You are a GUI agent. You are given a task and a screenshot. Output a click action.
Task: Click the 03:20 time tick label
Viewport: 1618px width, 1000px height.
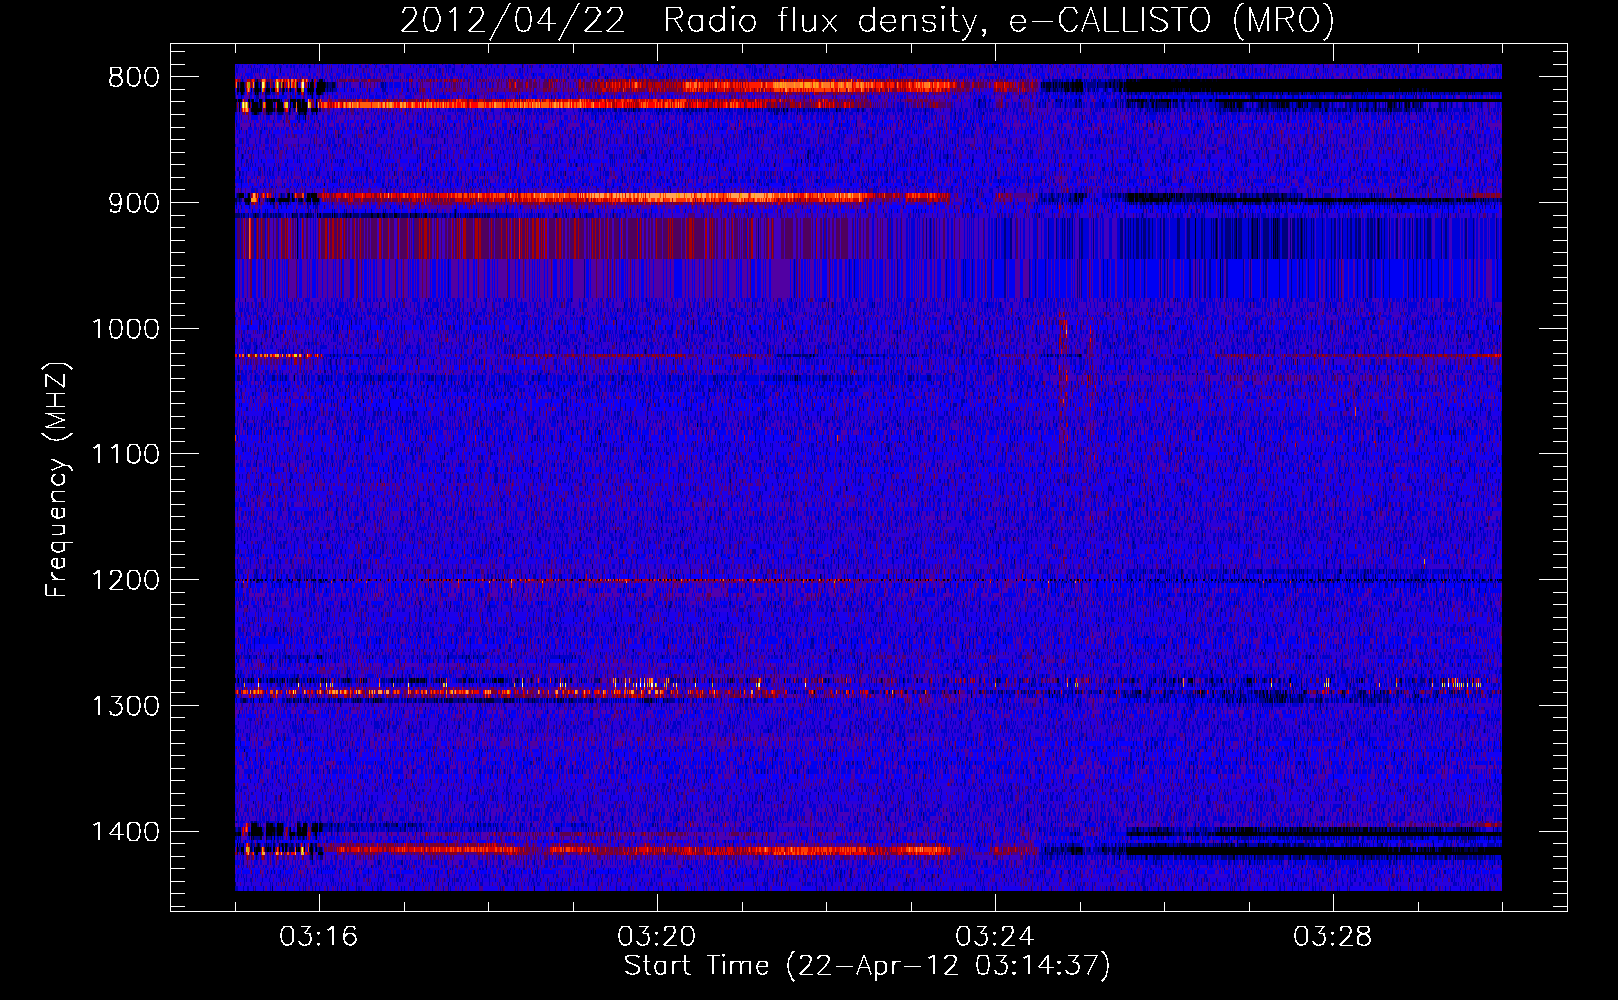pyautogui.click(x=657, y=937)
